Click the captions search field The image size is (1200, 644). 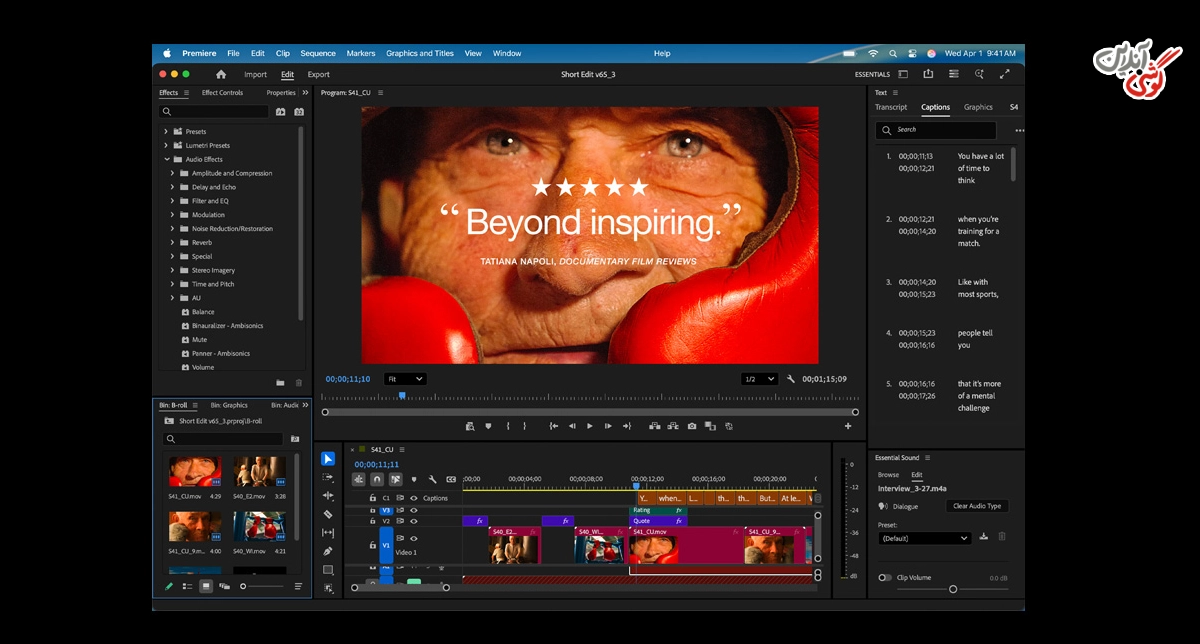coord(936,130)
